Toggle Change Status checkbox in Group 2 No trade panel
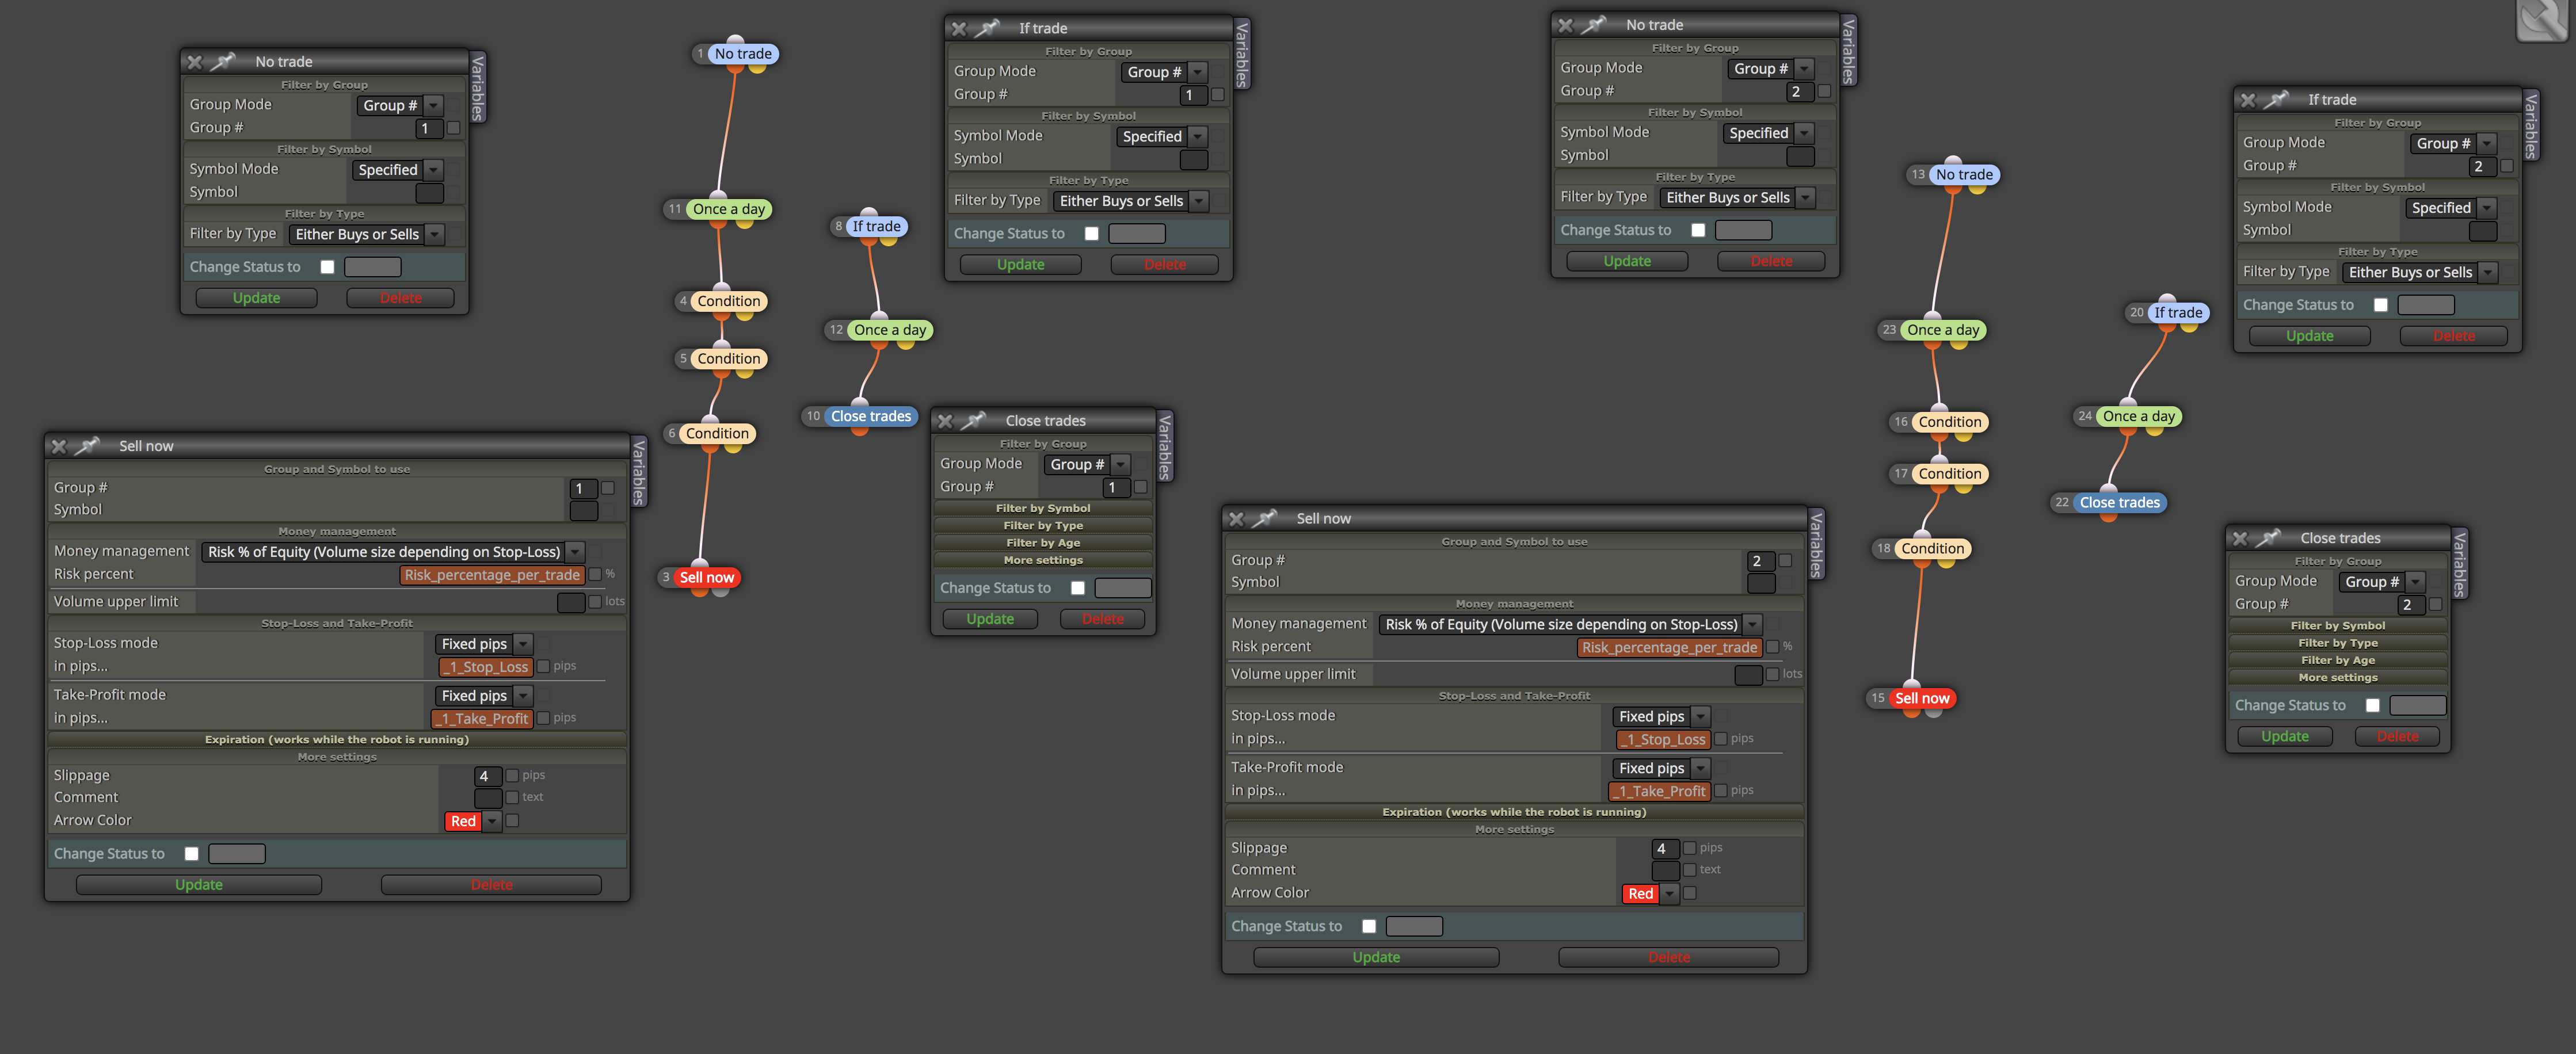 [1698, 231]
